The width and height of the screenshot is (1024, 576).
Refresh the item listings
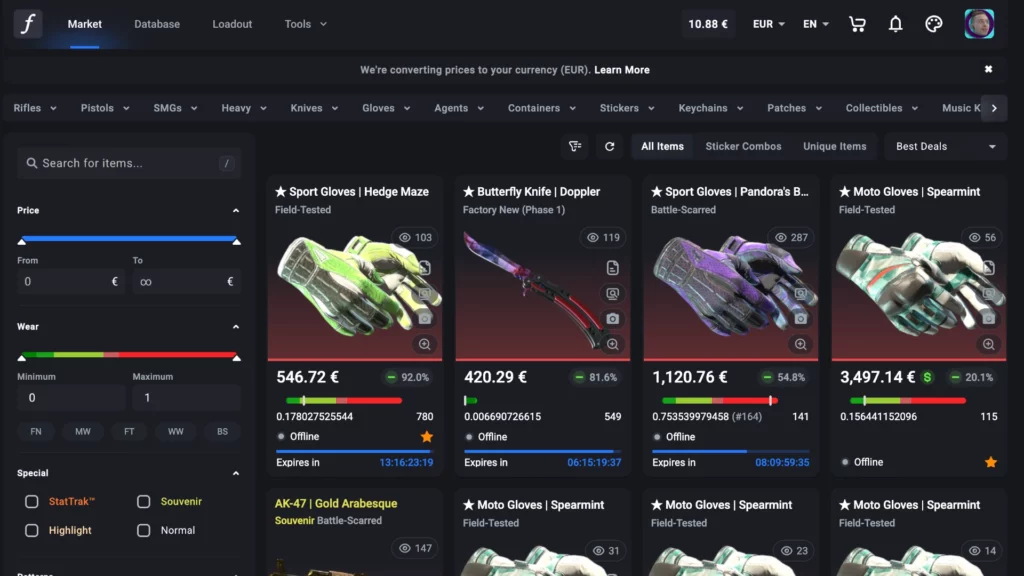[x=609, y=146]
